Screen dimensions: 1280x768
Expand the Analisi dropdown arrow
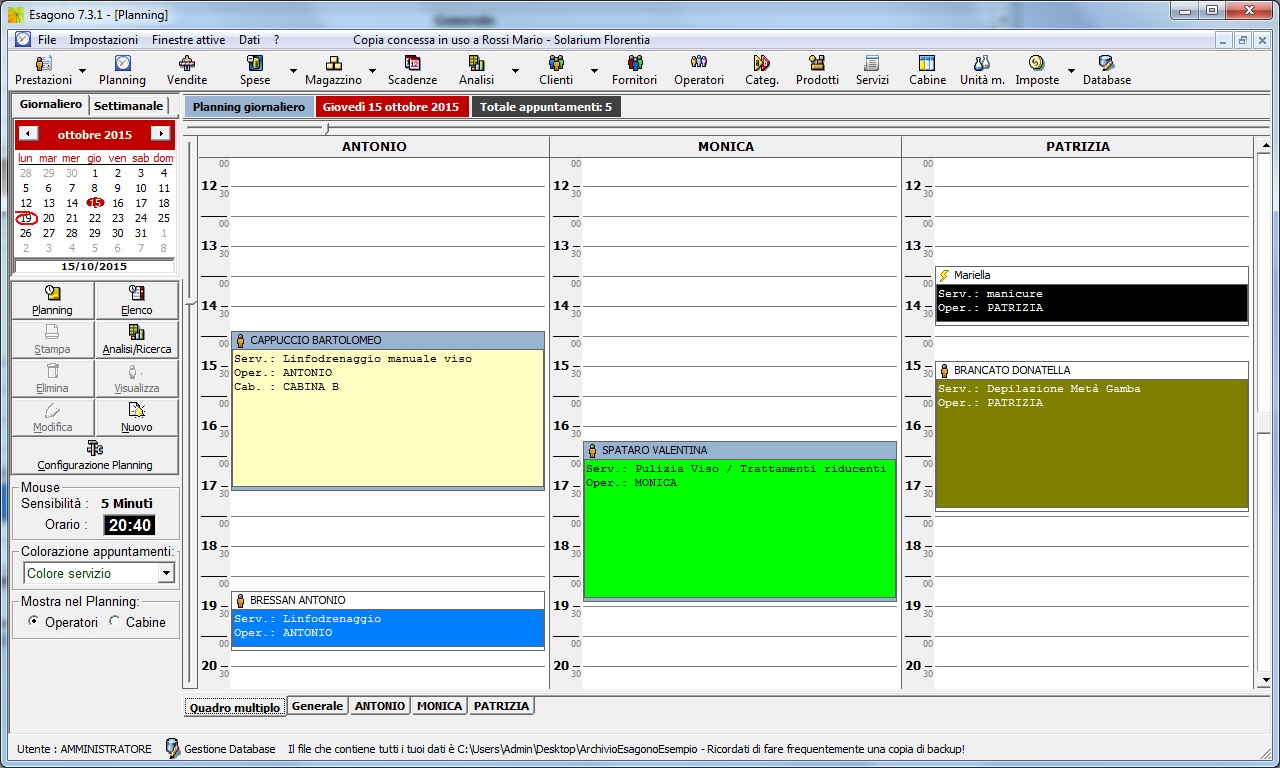[x=515, y=71]
